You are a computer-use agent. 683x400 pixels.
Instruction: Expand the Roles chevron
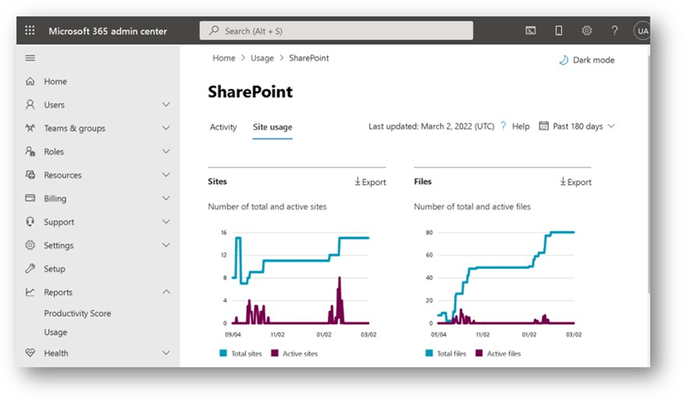coord(166,152)
